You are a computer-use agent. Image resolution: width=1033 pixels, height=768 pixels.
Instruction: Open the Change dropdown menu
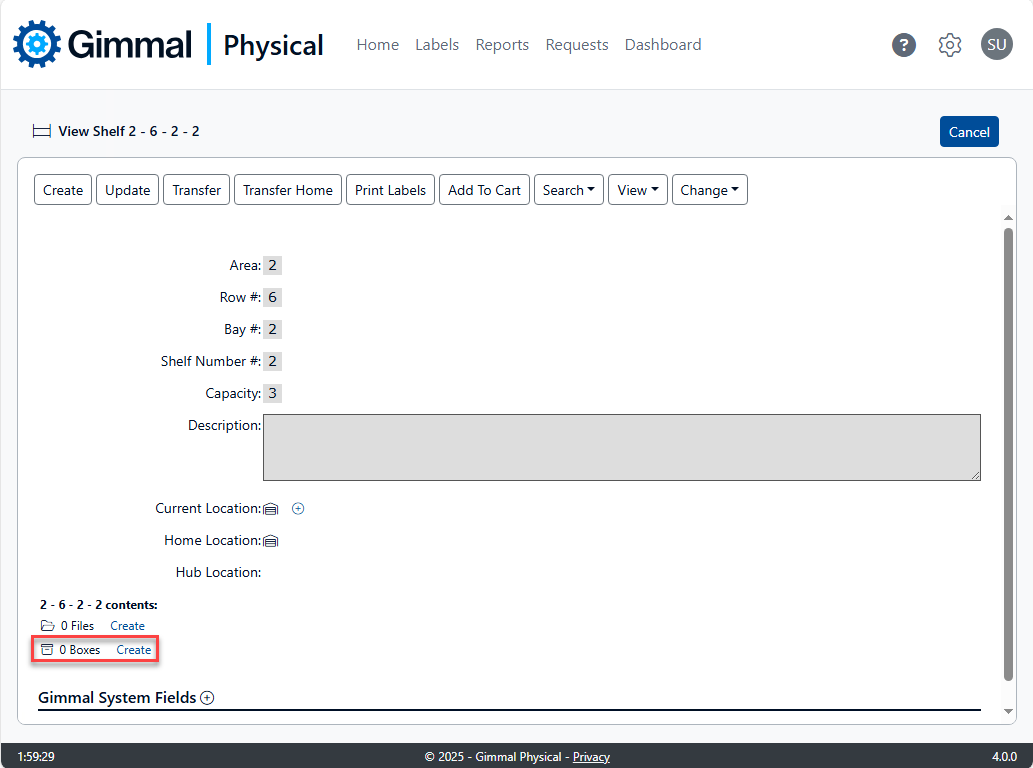tap(709, 190)
